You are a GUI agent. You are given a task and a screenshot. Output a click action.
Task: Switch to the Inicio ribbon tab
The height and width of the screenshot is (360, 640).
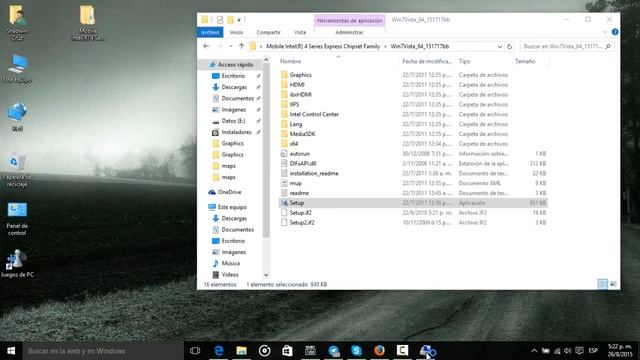[x=236, y=32]
